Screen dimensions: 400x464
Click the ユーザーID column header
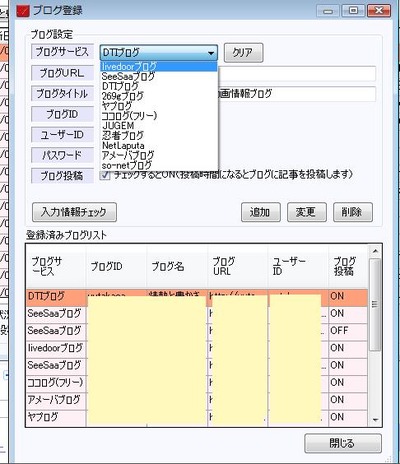pos(298,267)
